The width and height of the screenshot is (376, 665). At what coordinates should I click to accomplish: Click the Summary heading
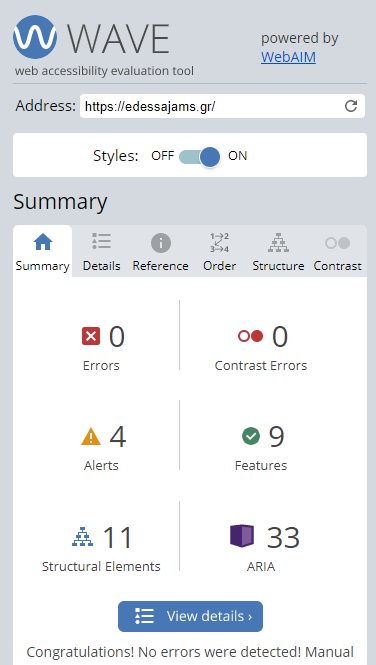[x=60, y=202]
